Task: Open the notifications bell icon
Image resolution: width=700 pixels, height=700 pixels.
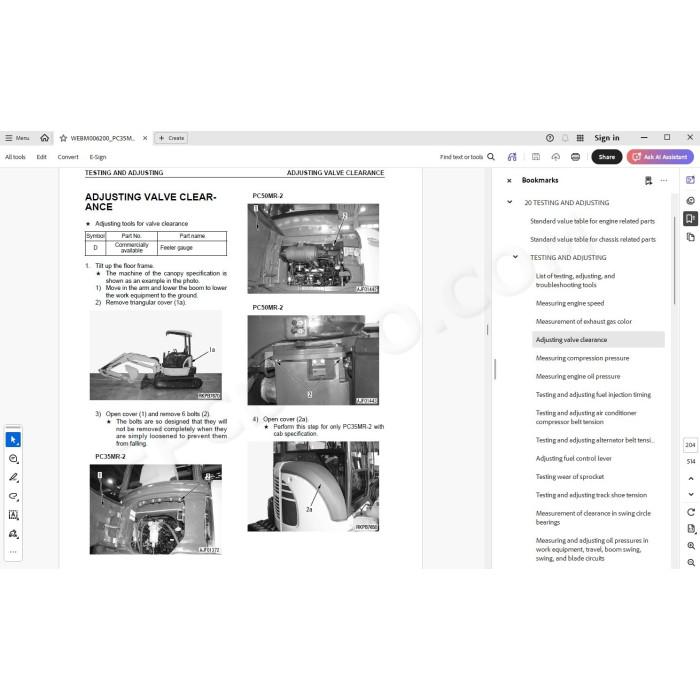Action: coord(565,138)
